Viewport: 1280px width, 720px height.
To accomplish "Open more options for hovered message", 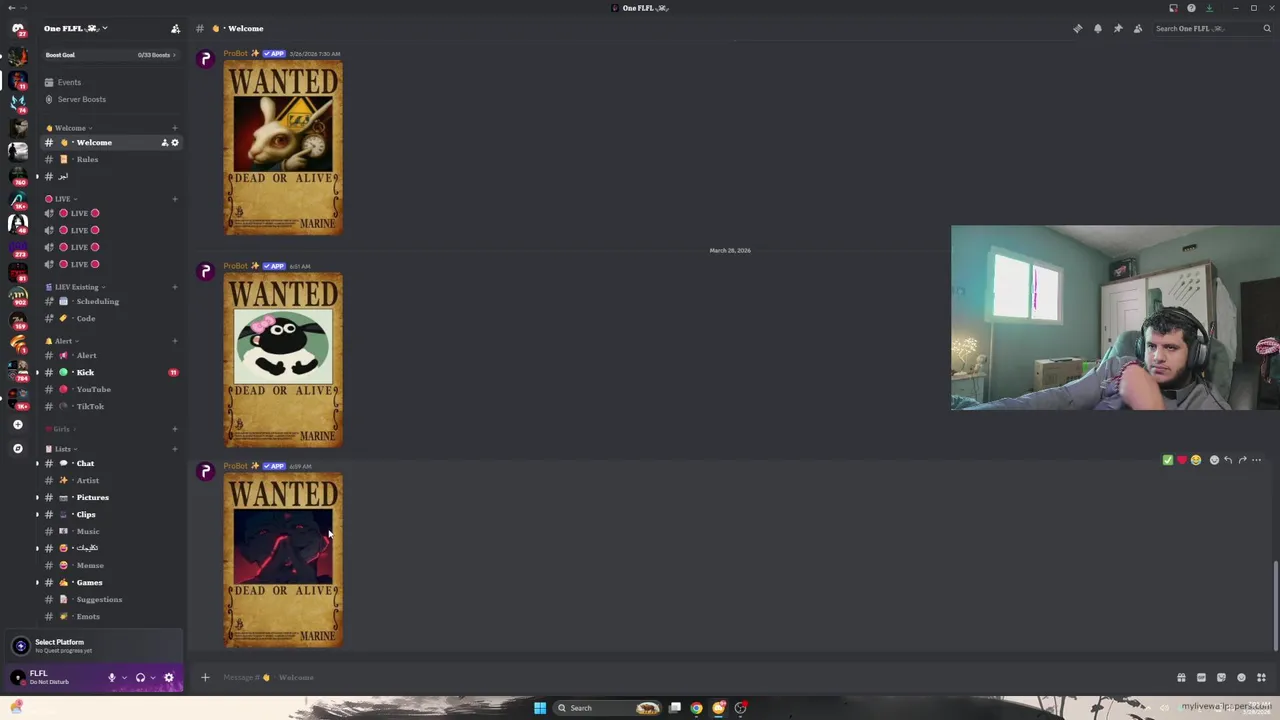I will (1256, 460).
